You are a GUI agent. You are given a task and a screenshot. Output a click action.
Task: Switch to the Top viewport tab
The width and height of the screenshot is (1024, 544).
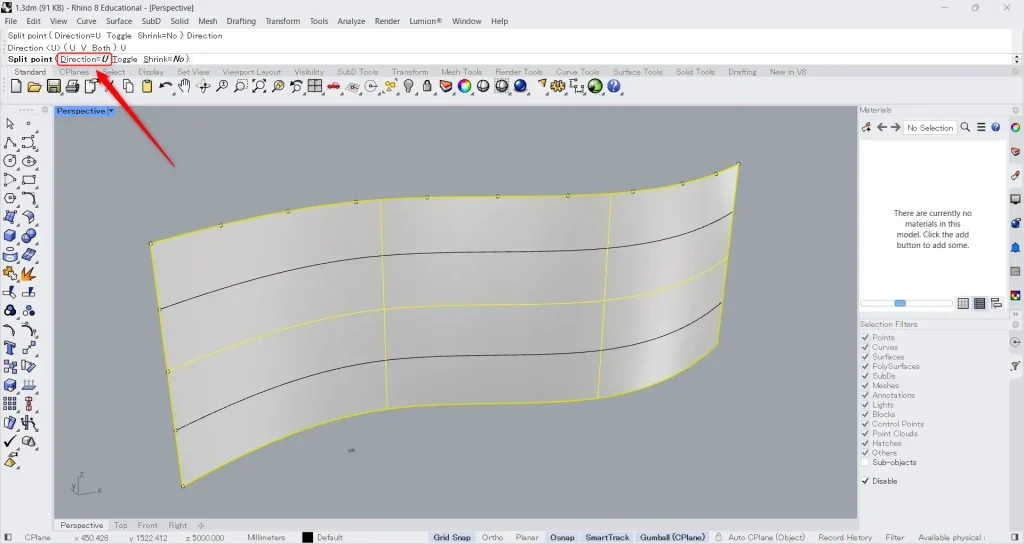[x=121, y=525]
